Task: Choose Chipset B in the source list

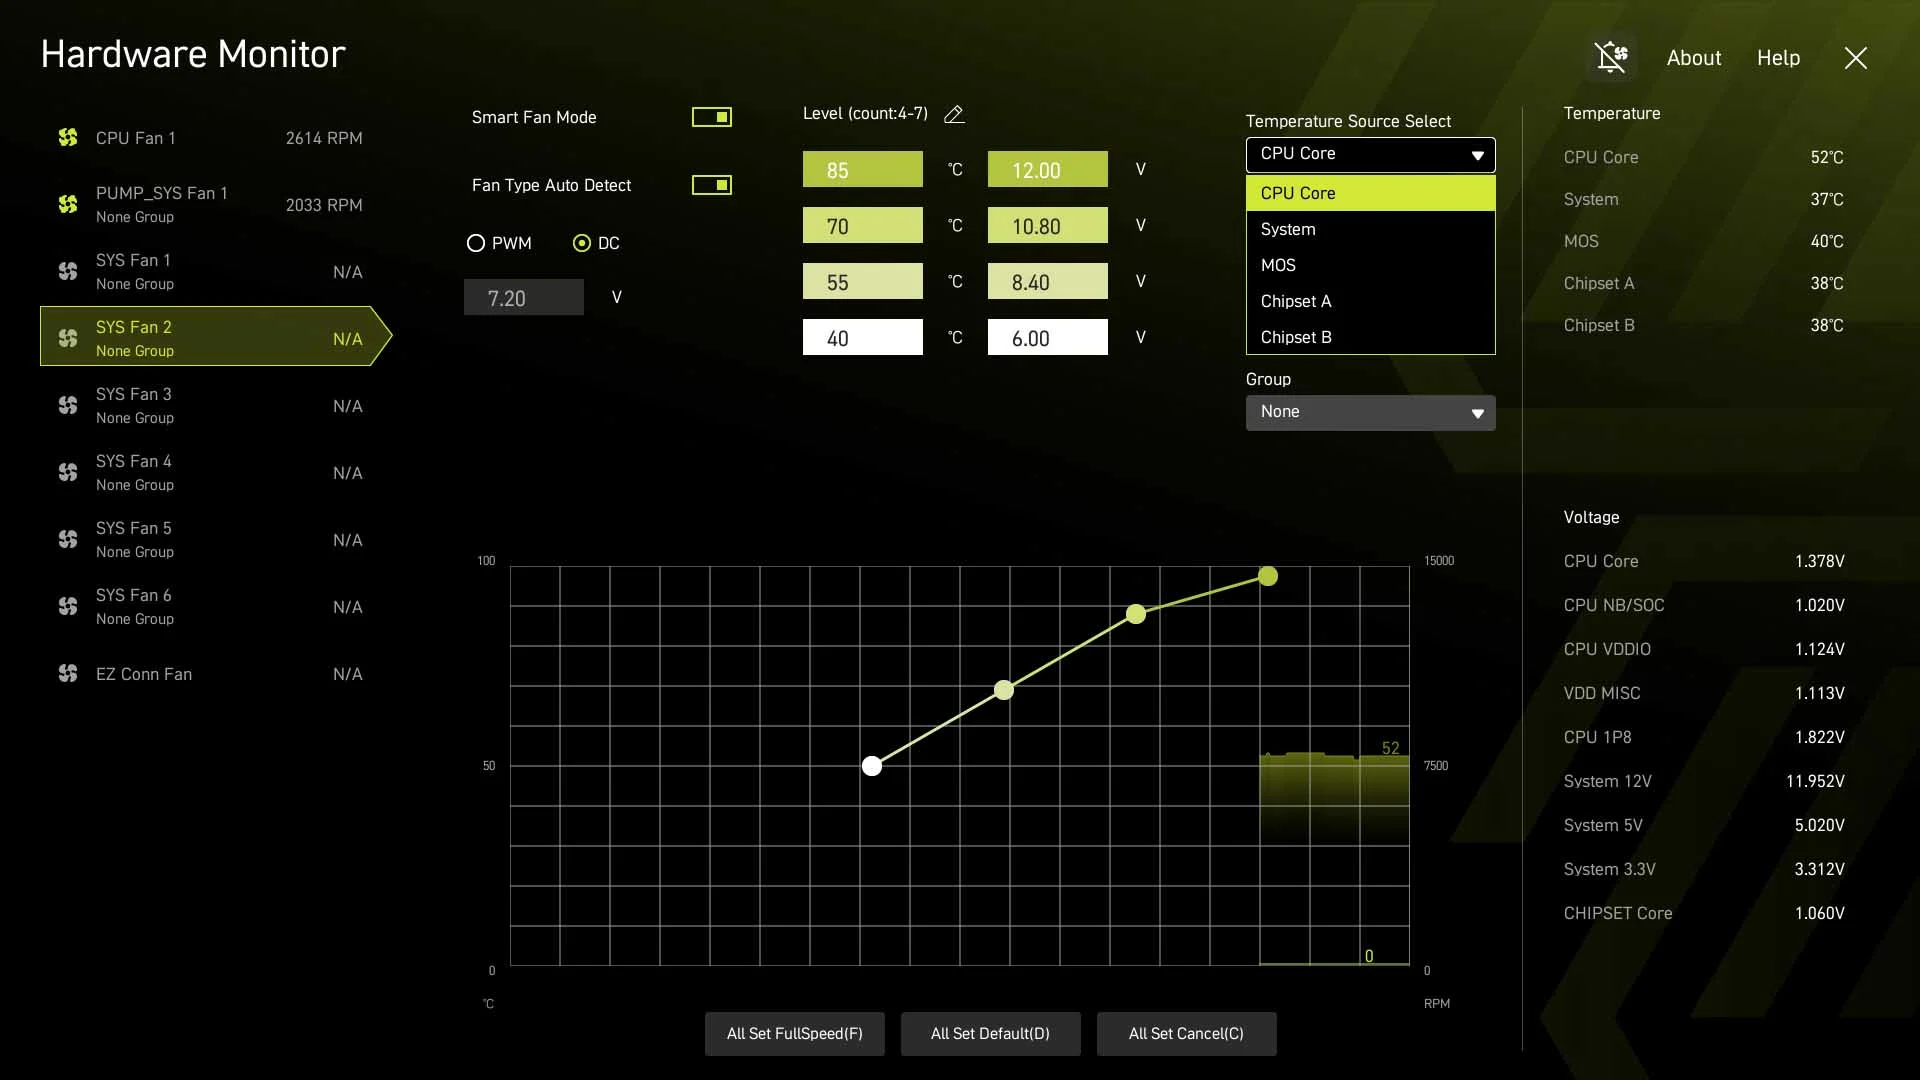Action: [1370, 337]
